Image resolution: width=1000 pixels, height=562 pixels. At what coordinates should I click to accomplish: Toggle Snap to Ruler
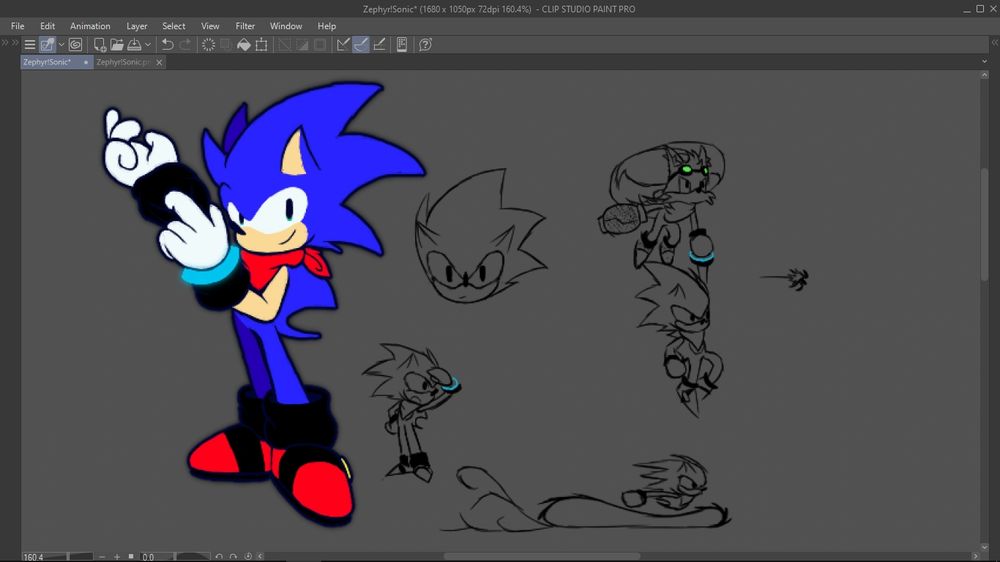coord(343,45)
